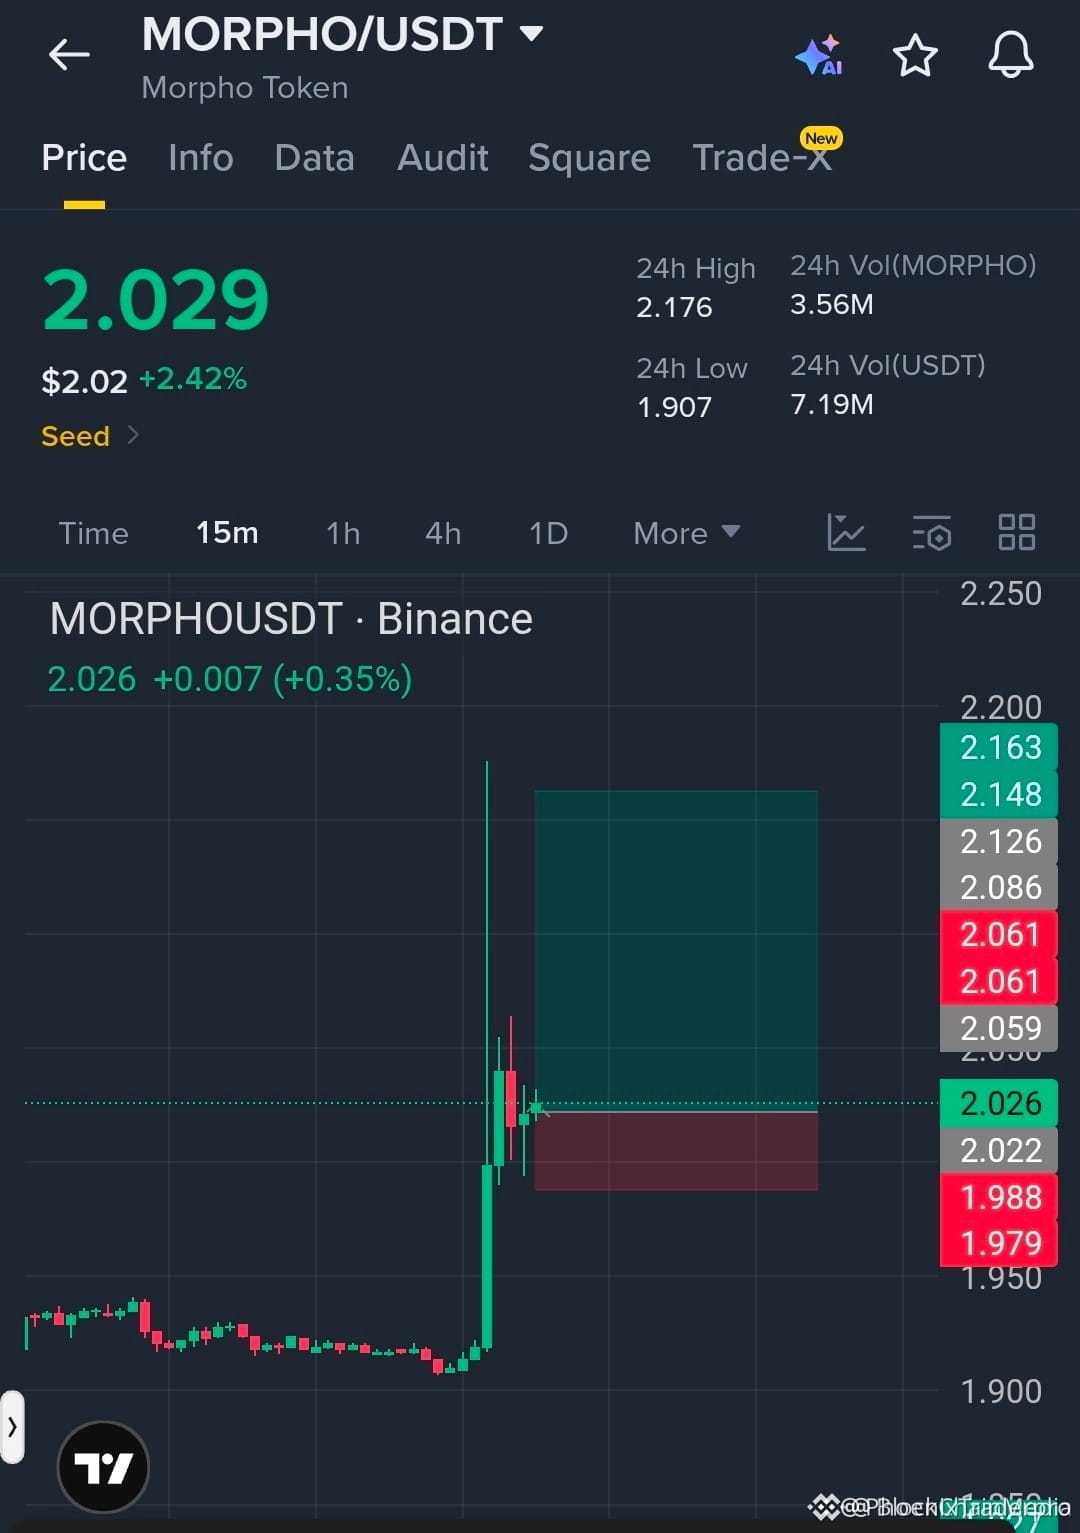The image size is (1080, 1533).
Task: Expand the side panel arrow handle
Action: pyautogui.click(x=12, y=1427)
